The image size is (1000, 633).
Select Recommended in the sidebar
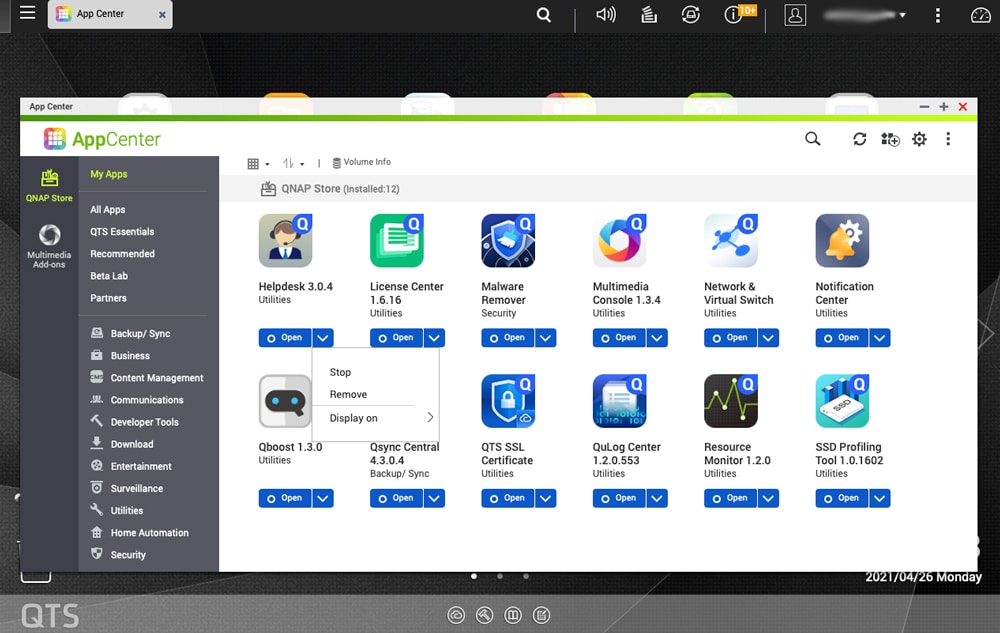coord(122,254)
